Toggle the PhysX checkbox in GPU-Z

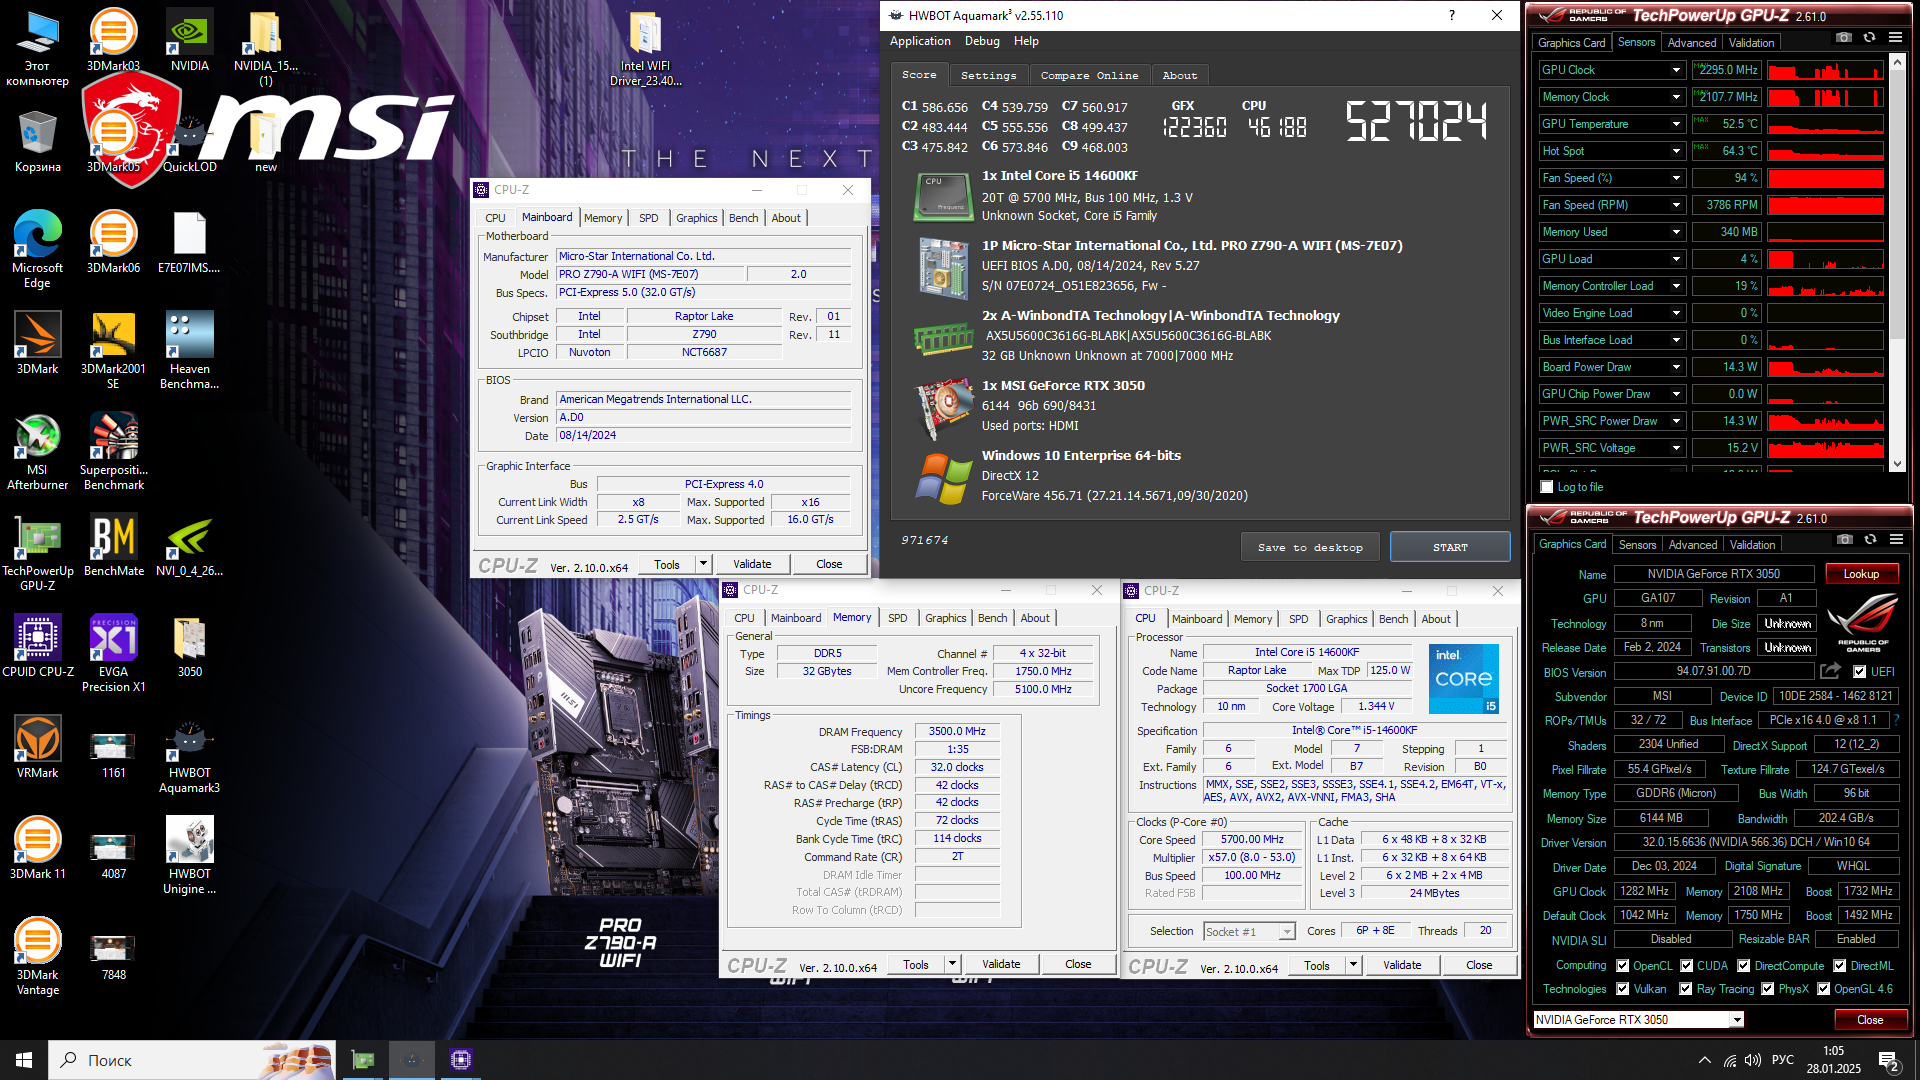tap(1768, 989)
